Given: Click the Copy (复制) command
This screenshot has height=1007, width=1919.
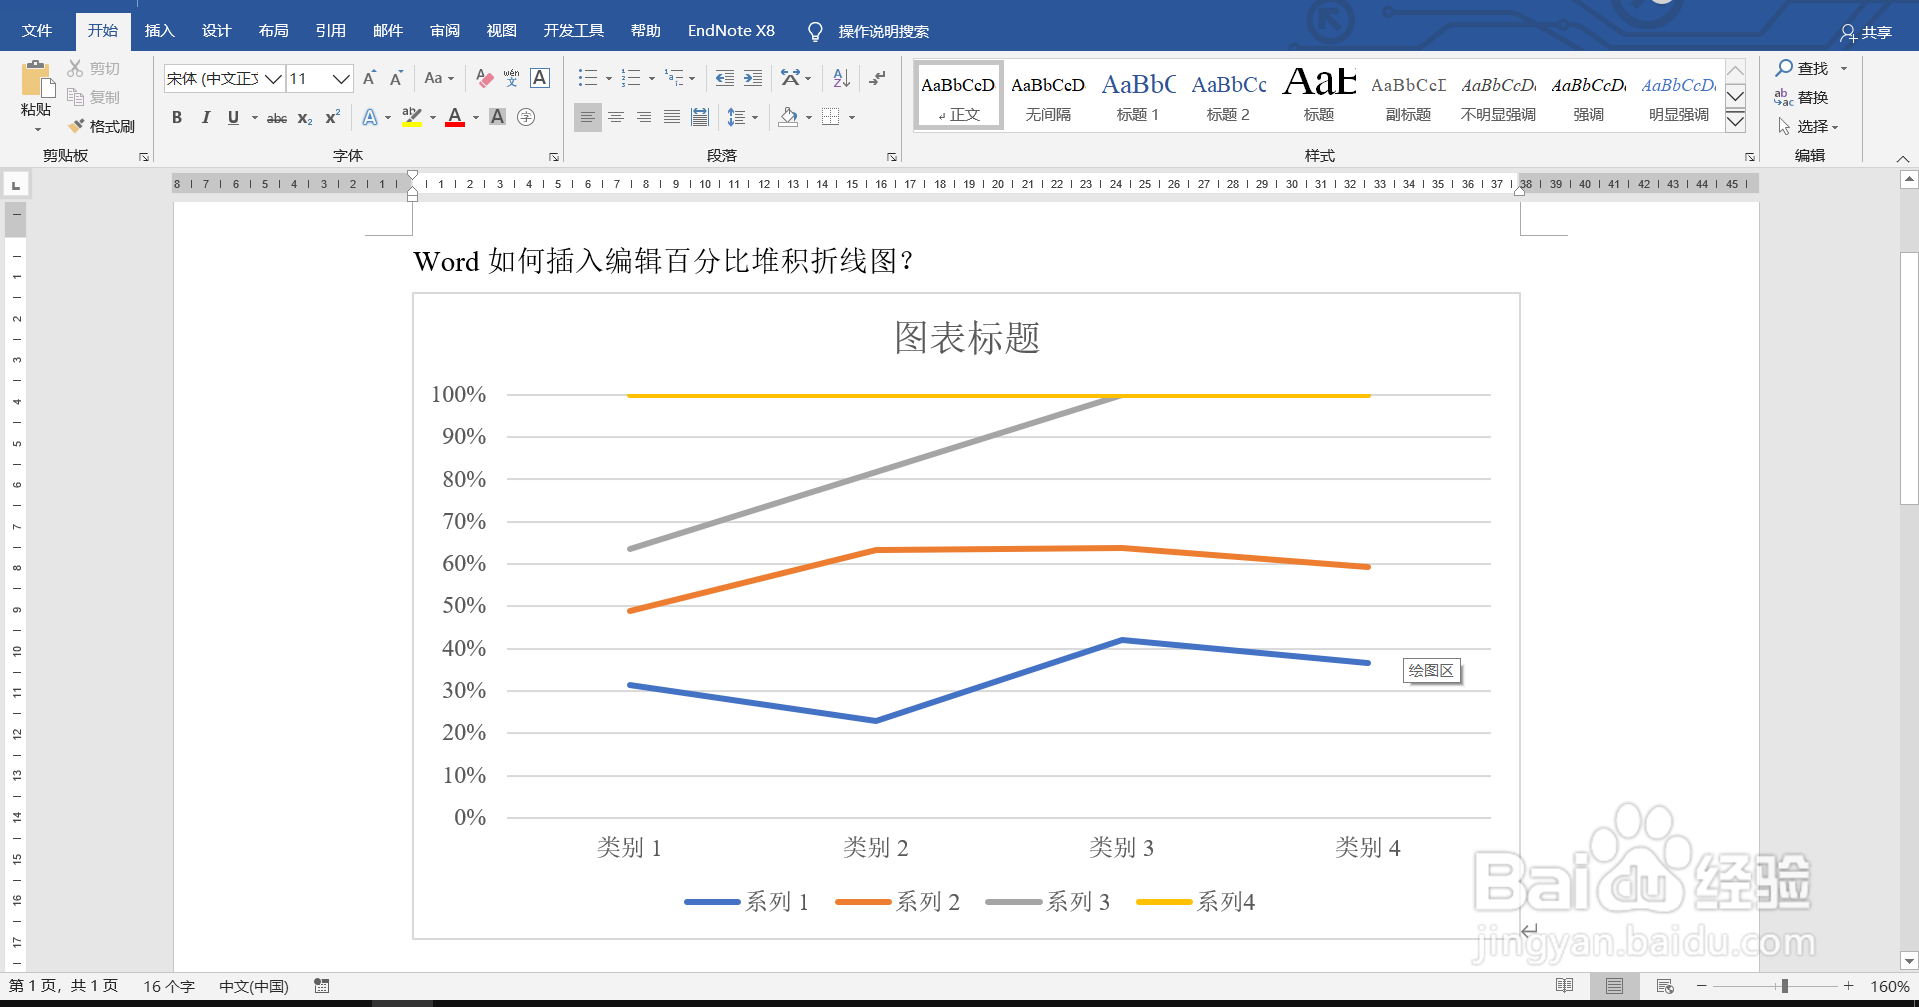Looking at the screenshot, I should (x=94, y=97).
